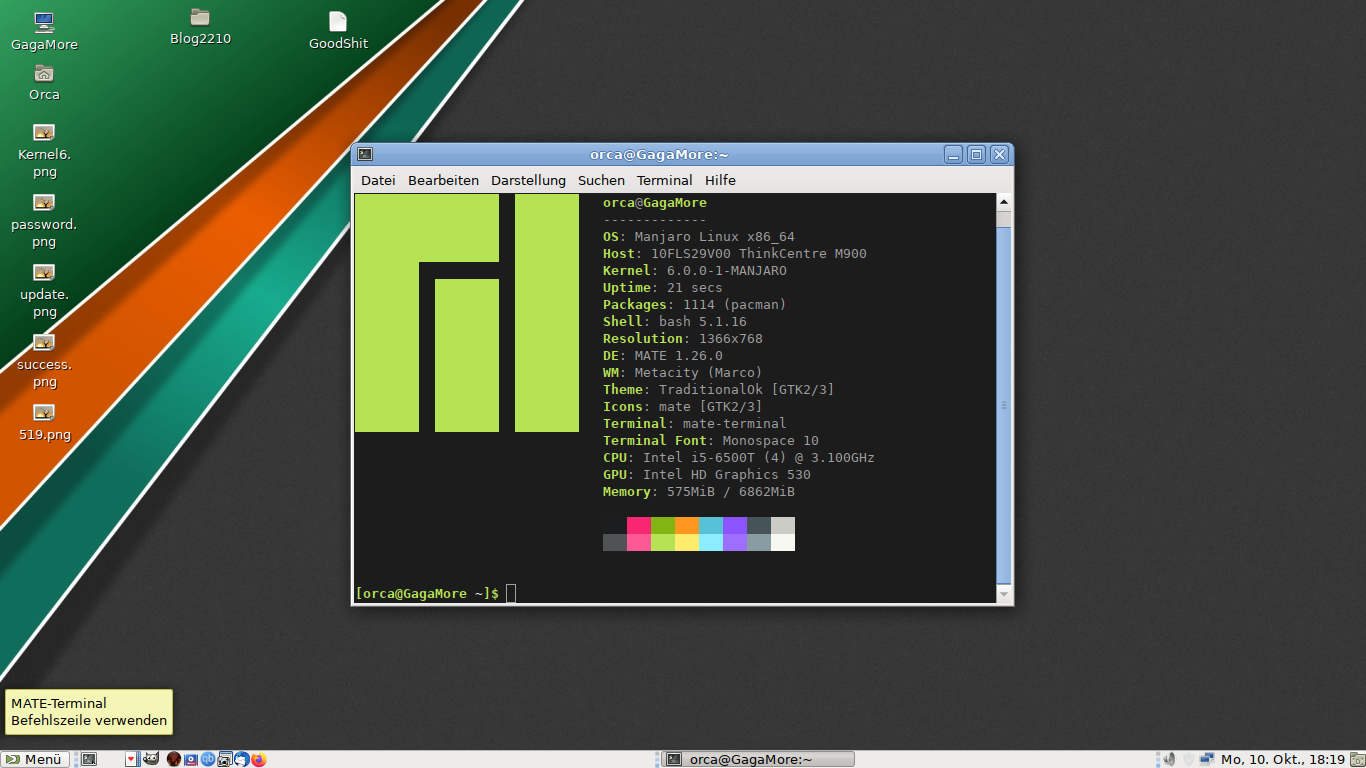Open the Terminal menu

[x=664, y=180]
